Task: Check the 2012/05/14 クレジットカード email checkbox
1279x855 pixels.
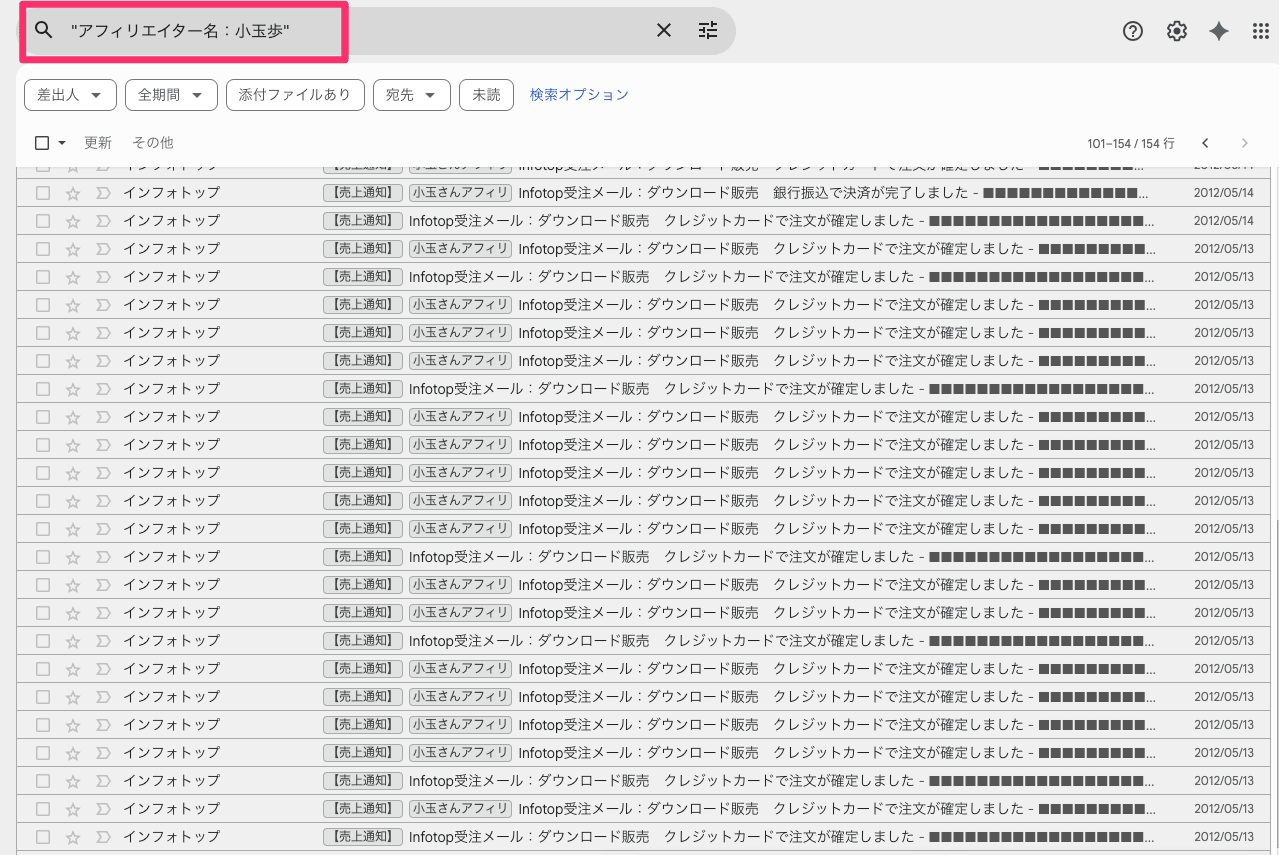Action: click(43, 221)
